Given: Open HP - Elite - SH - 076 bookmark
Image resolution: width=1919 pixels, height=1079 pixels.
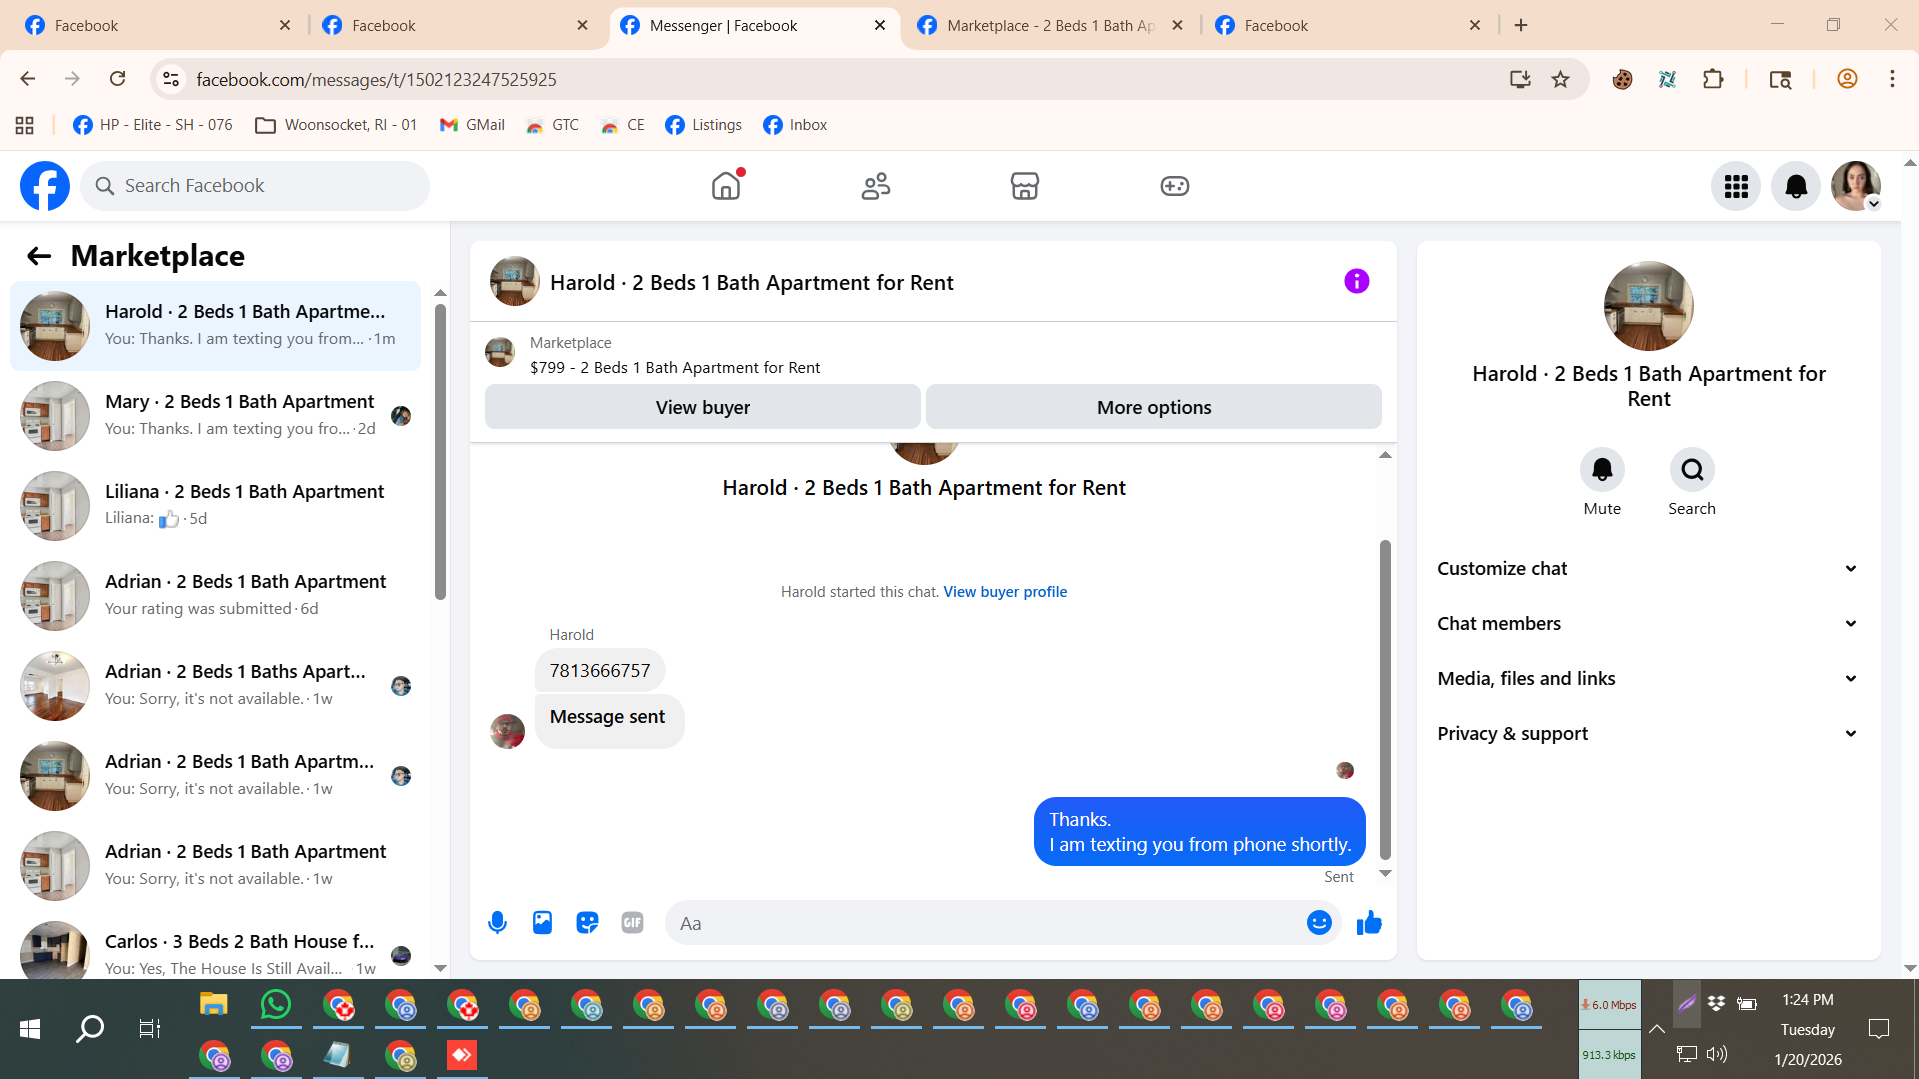Looking at the screenshot, I should click(x=153, y=125).
